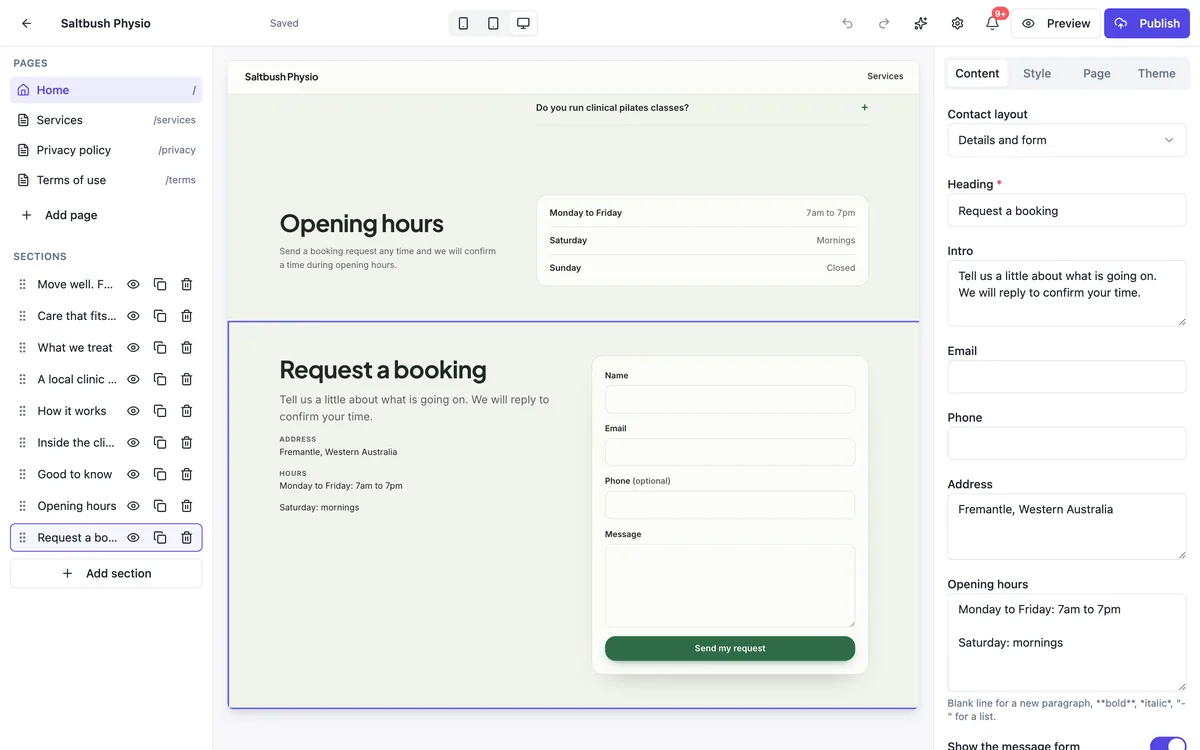Select the Home page
This screenshot has height=750, width=1200.
(106, 90)
